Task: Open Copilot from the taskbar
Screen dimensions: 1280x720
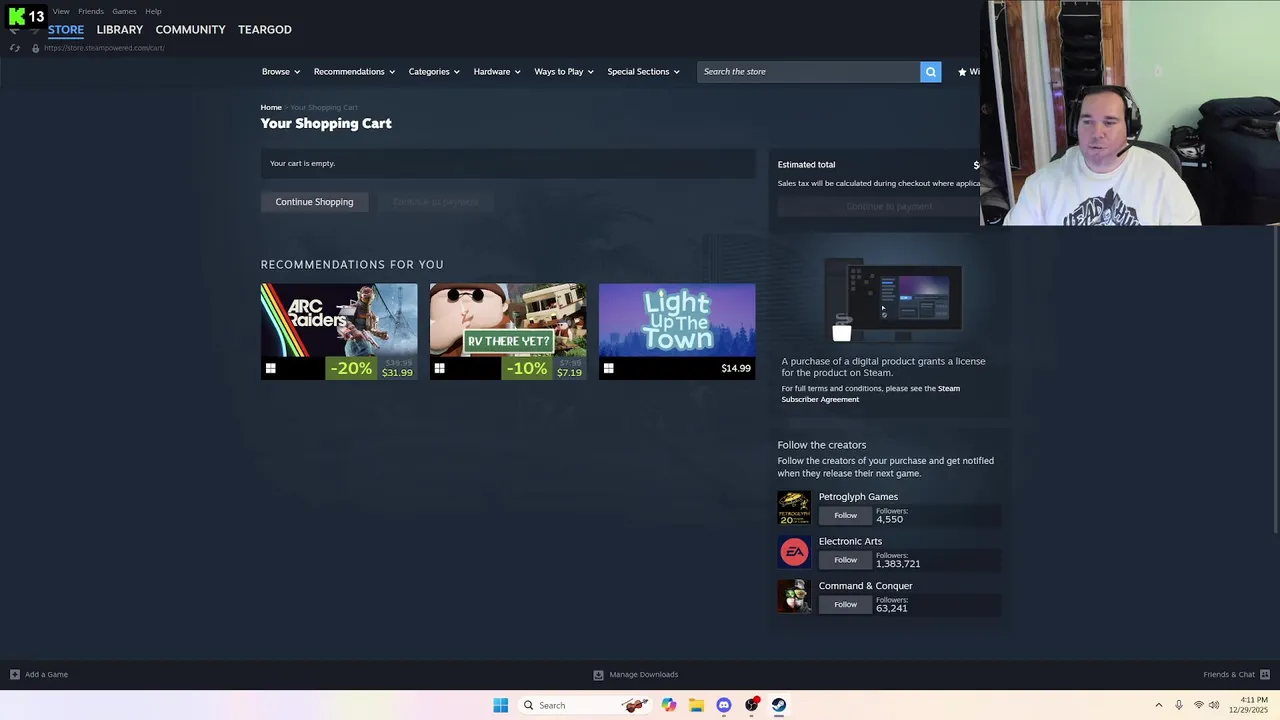Action: click(668, 705)
